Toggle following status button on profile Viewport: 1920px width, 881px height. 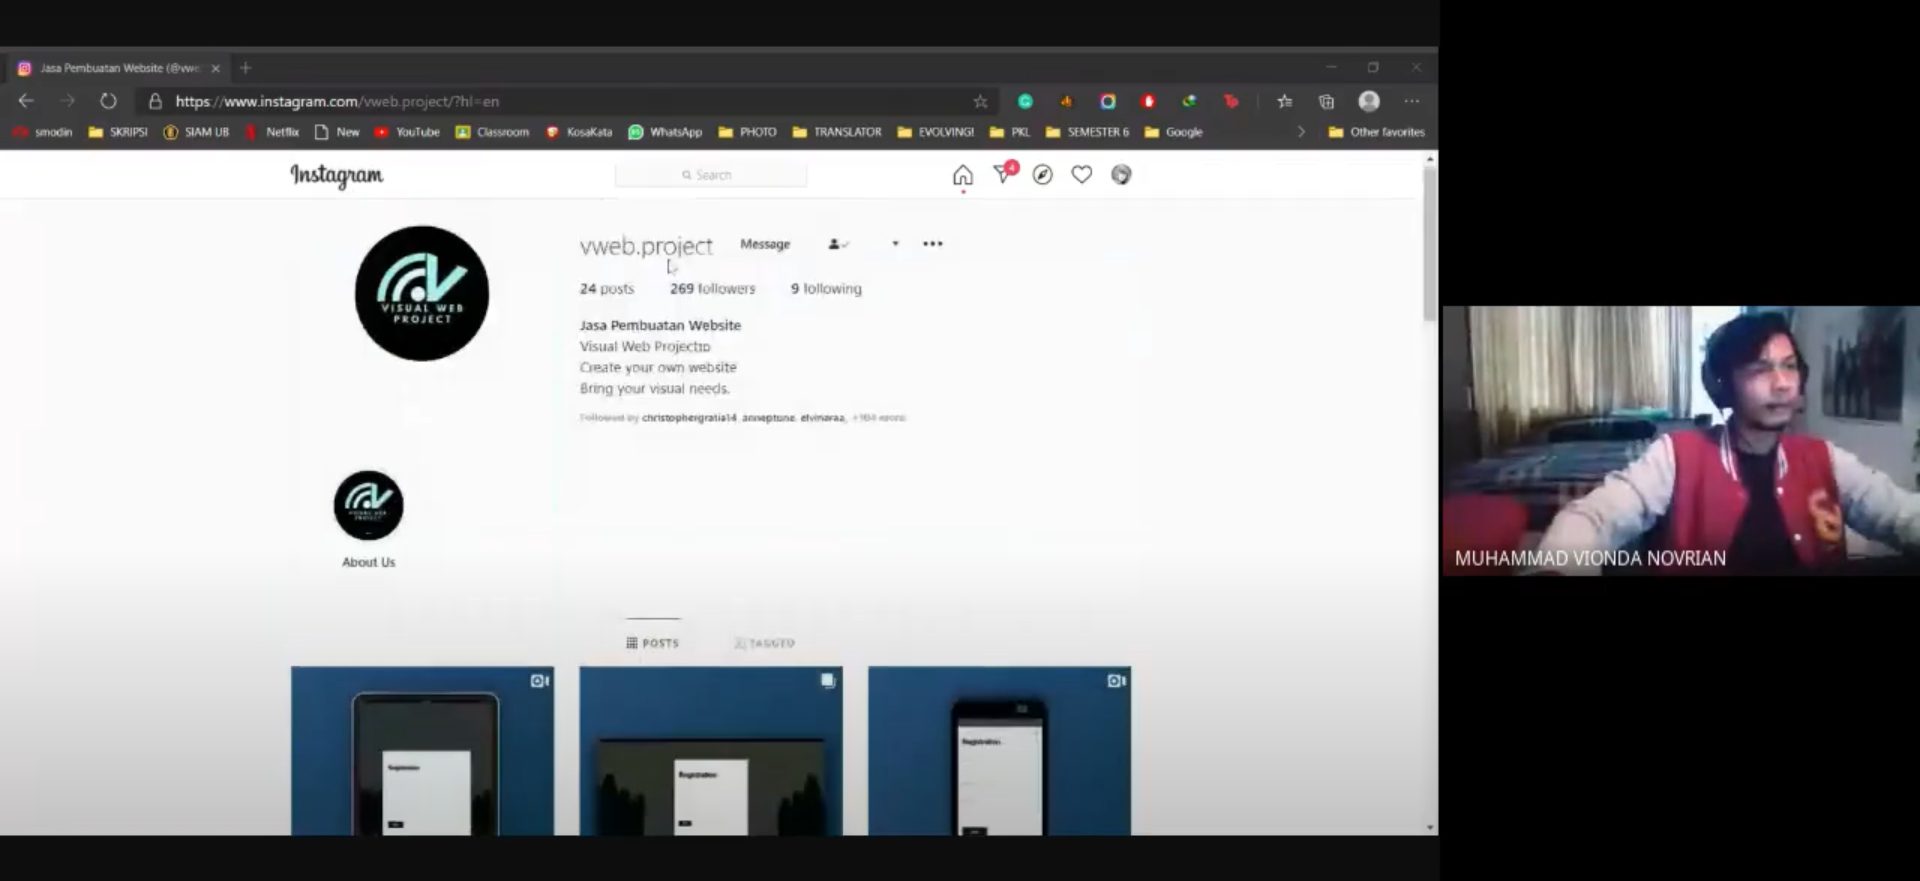(838, 244)
